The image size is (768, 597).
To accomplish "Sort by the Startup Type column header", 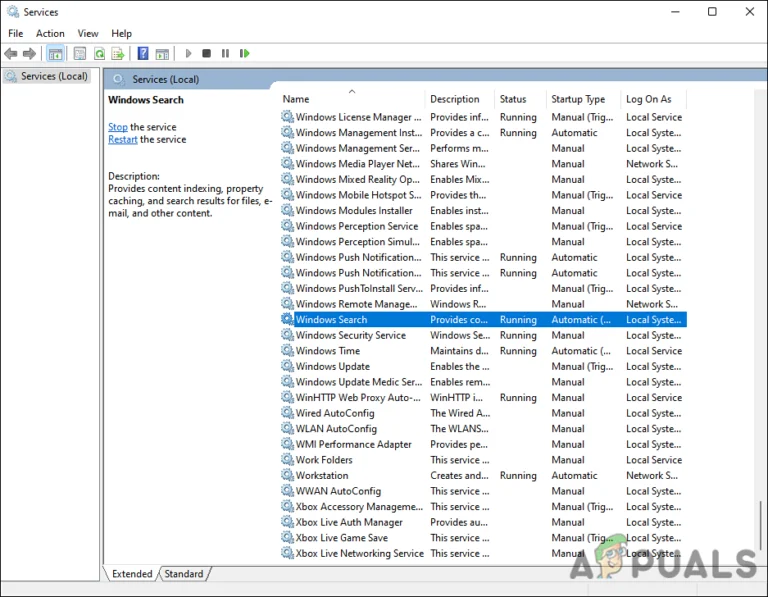I will pos(584,99).
